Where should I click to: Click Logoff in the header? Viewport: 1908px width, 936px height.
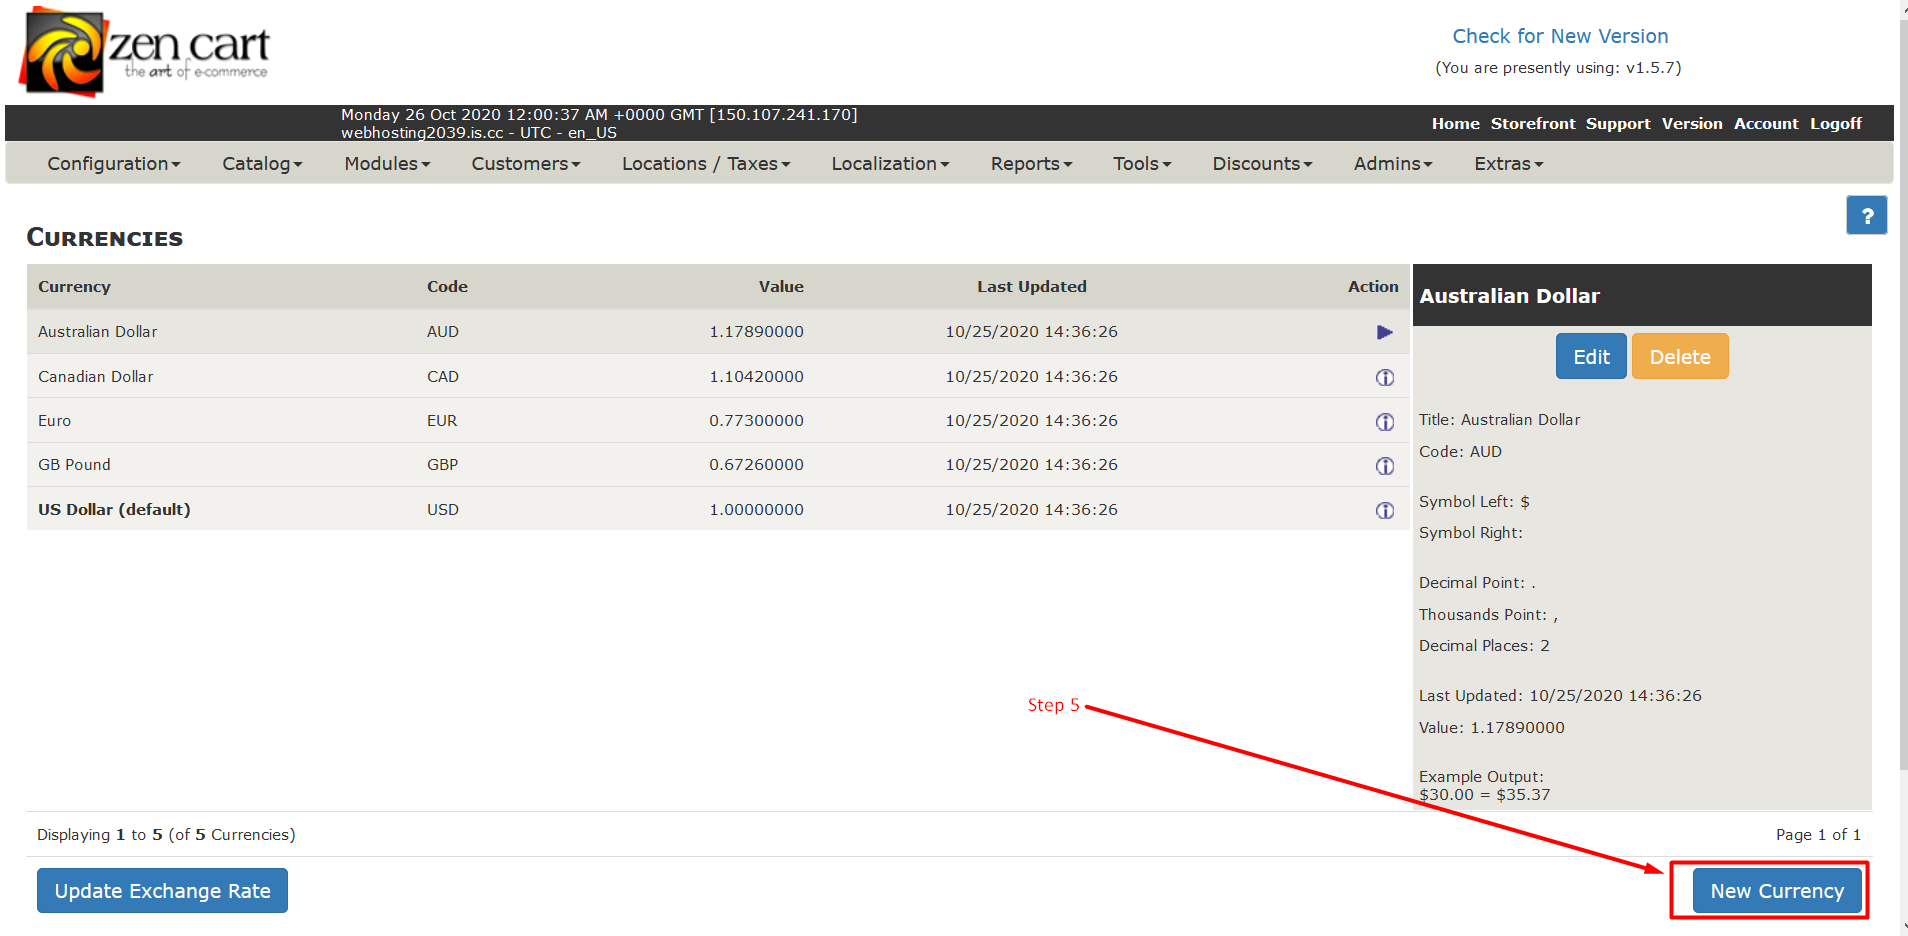1836,123
